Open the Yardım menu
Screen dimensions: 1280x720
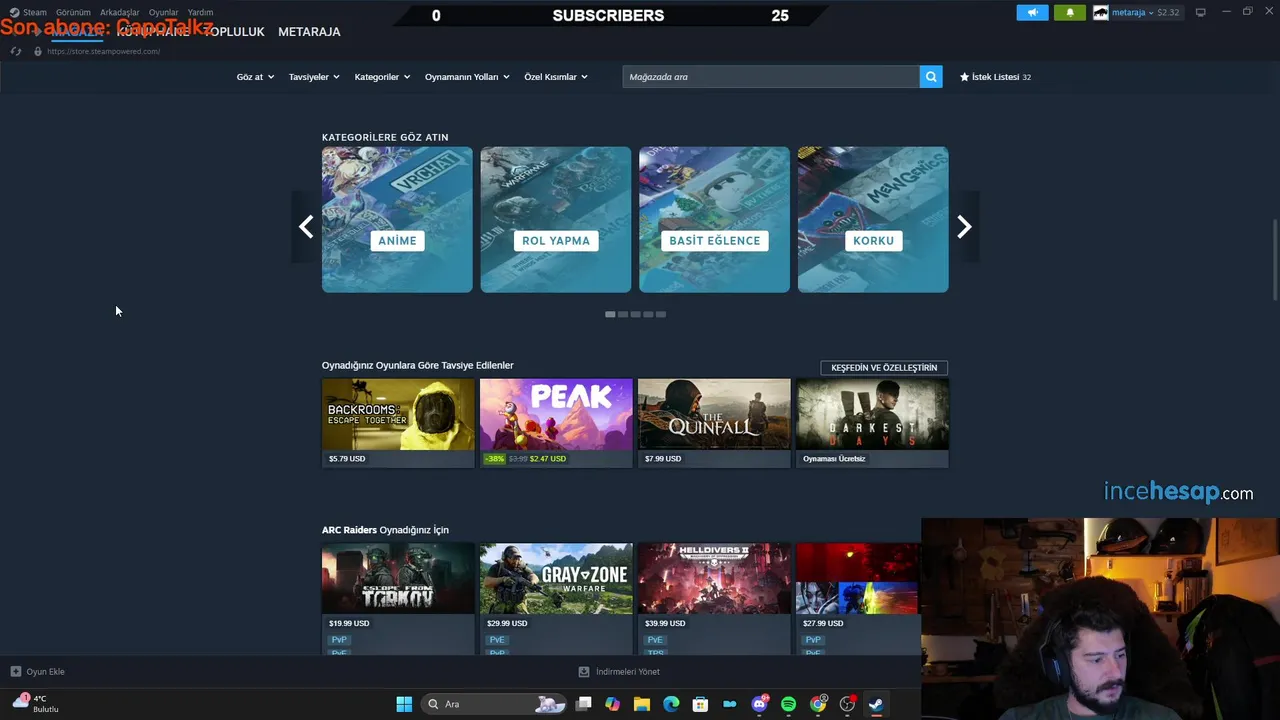[x=200, y=13]
